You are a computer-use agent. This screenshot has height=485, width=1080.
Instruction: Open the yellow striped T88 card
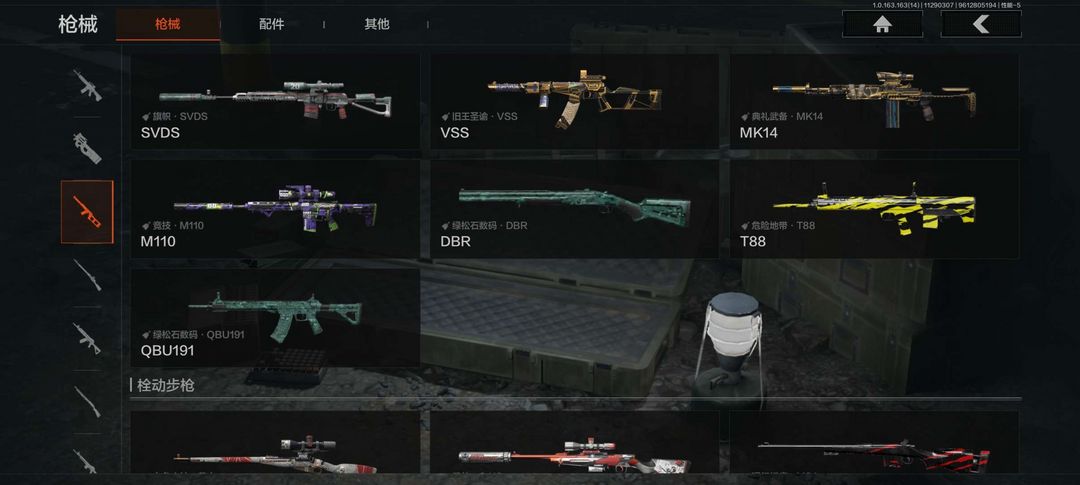click(874, 209)
